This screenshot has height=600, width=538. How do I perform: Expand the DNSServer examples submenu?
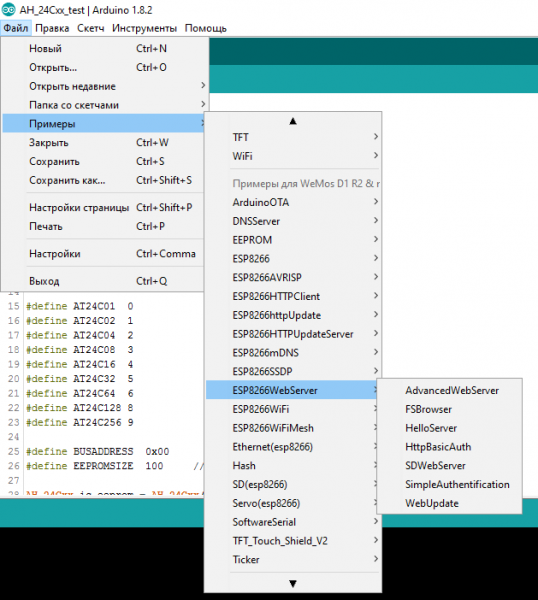click(x=293, y=221)
